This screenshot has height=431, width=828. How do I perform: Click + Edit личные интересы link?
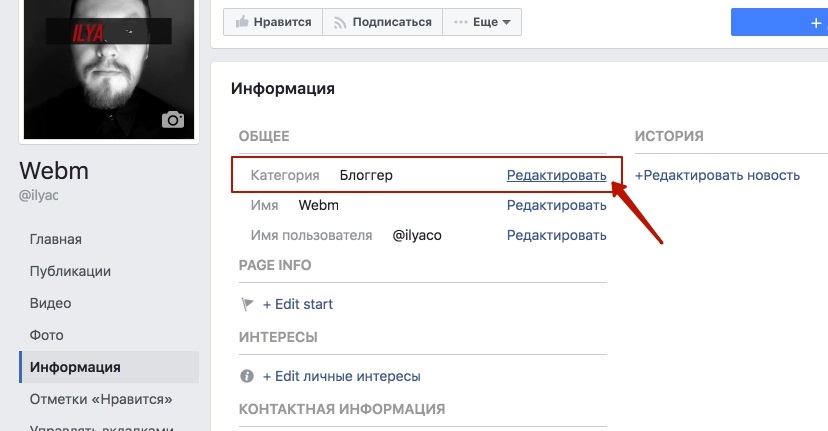(x=342, y=376)
